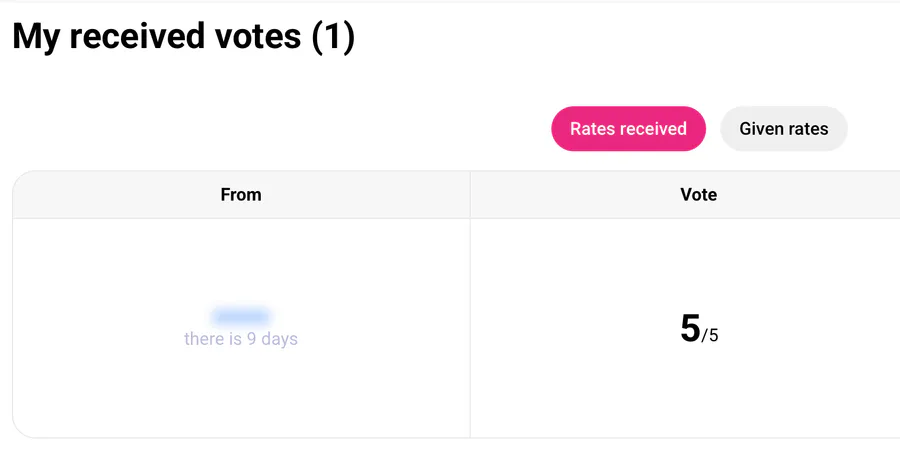Image resolution: width=900 pixels, height=454 pixels.
Task: Click the word "votes" in the title
Action: [258, 36]
